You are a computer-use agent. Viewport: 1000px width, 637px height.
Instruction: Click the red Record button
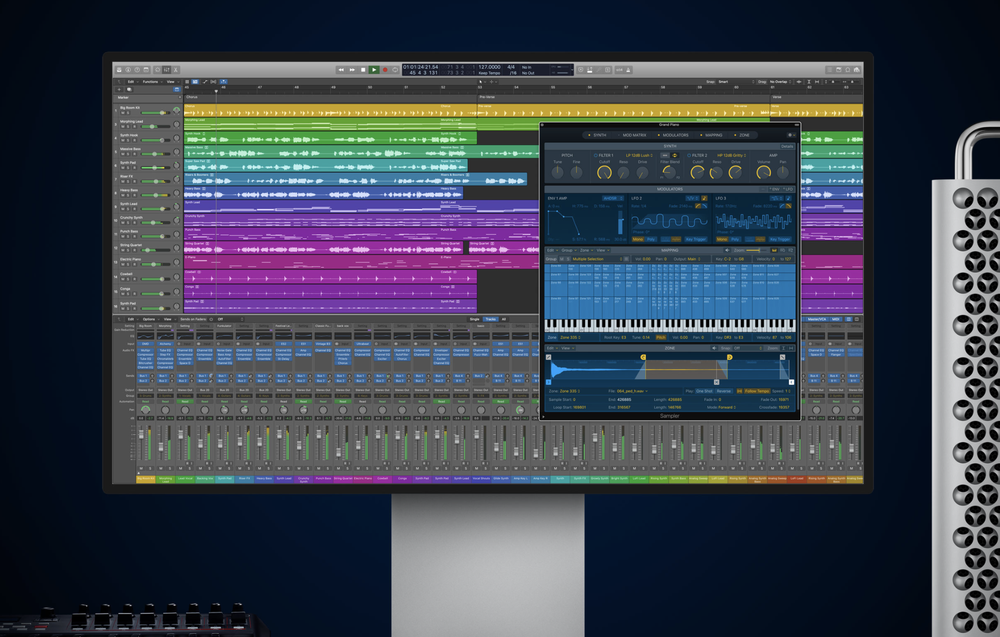385,70
